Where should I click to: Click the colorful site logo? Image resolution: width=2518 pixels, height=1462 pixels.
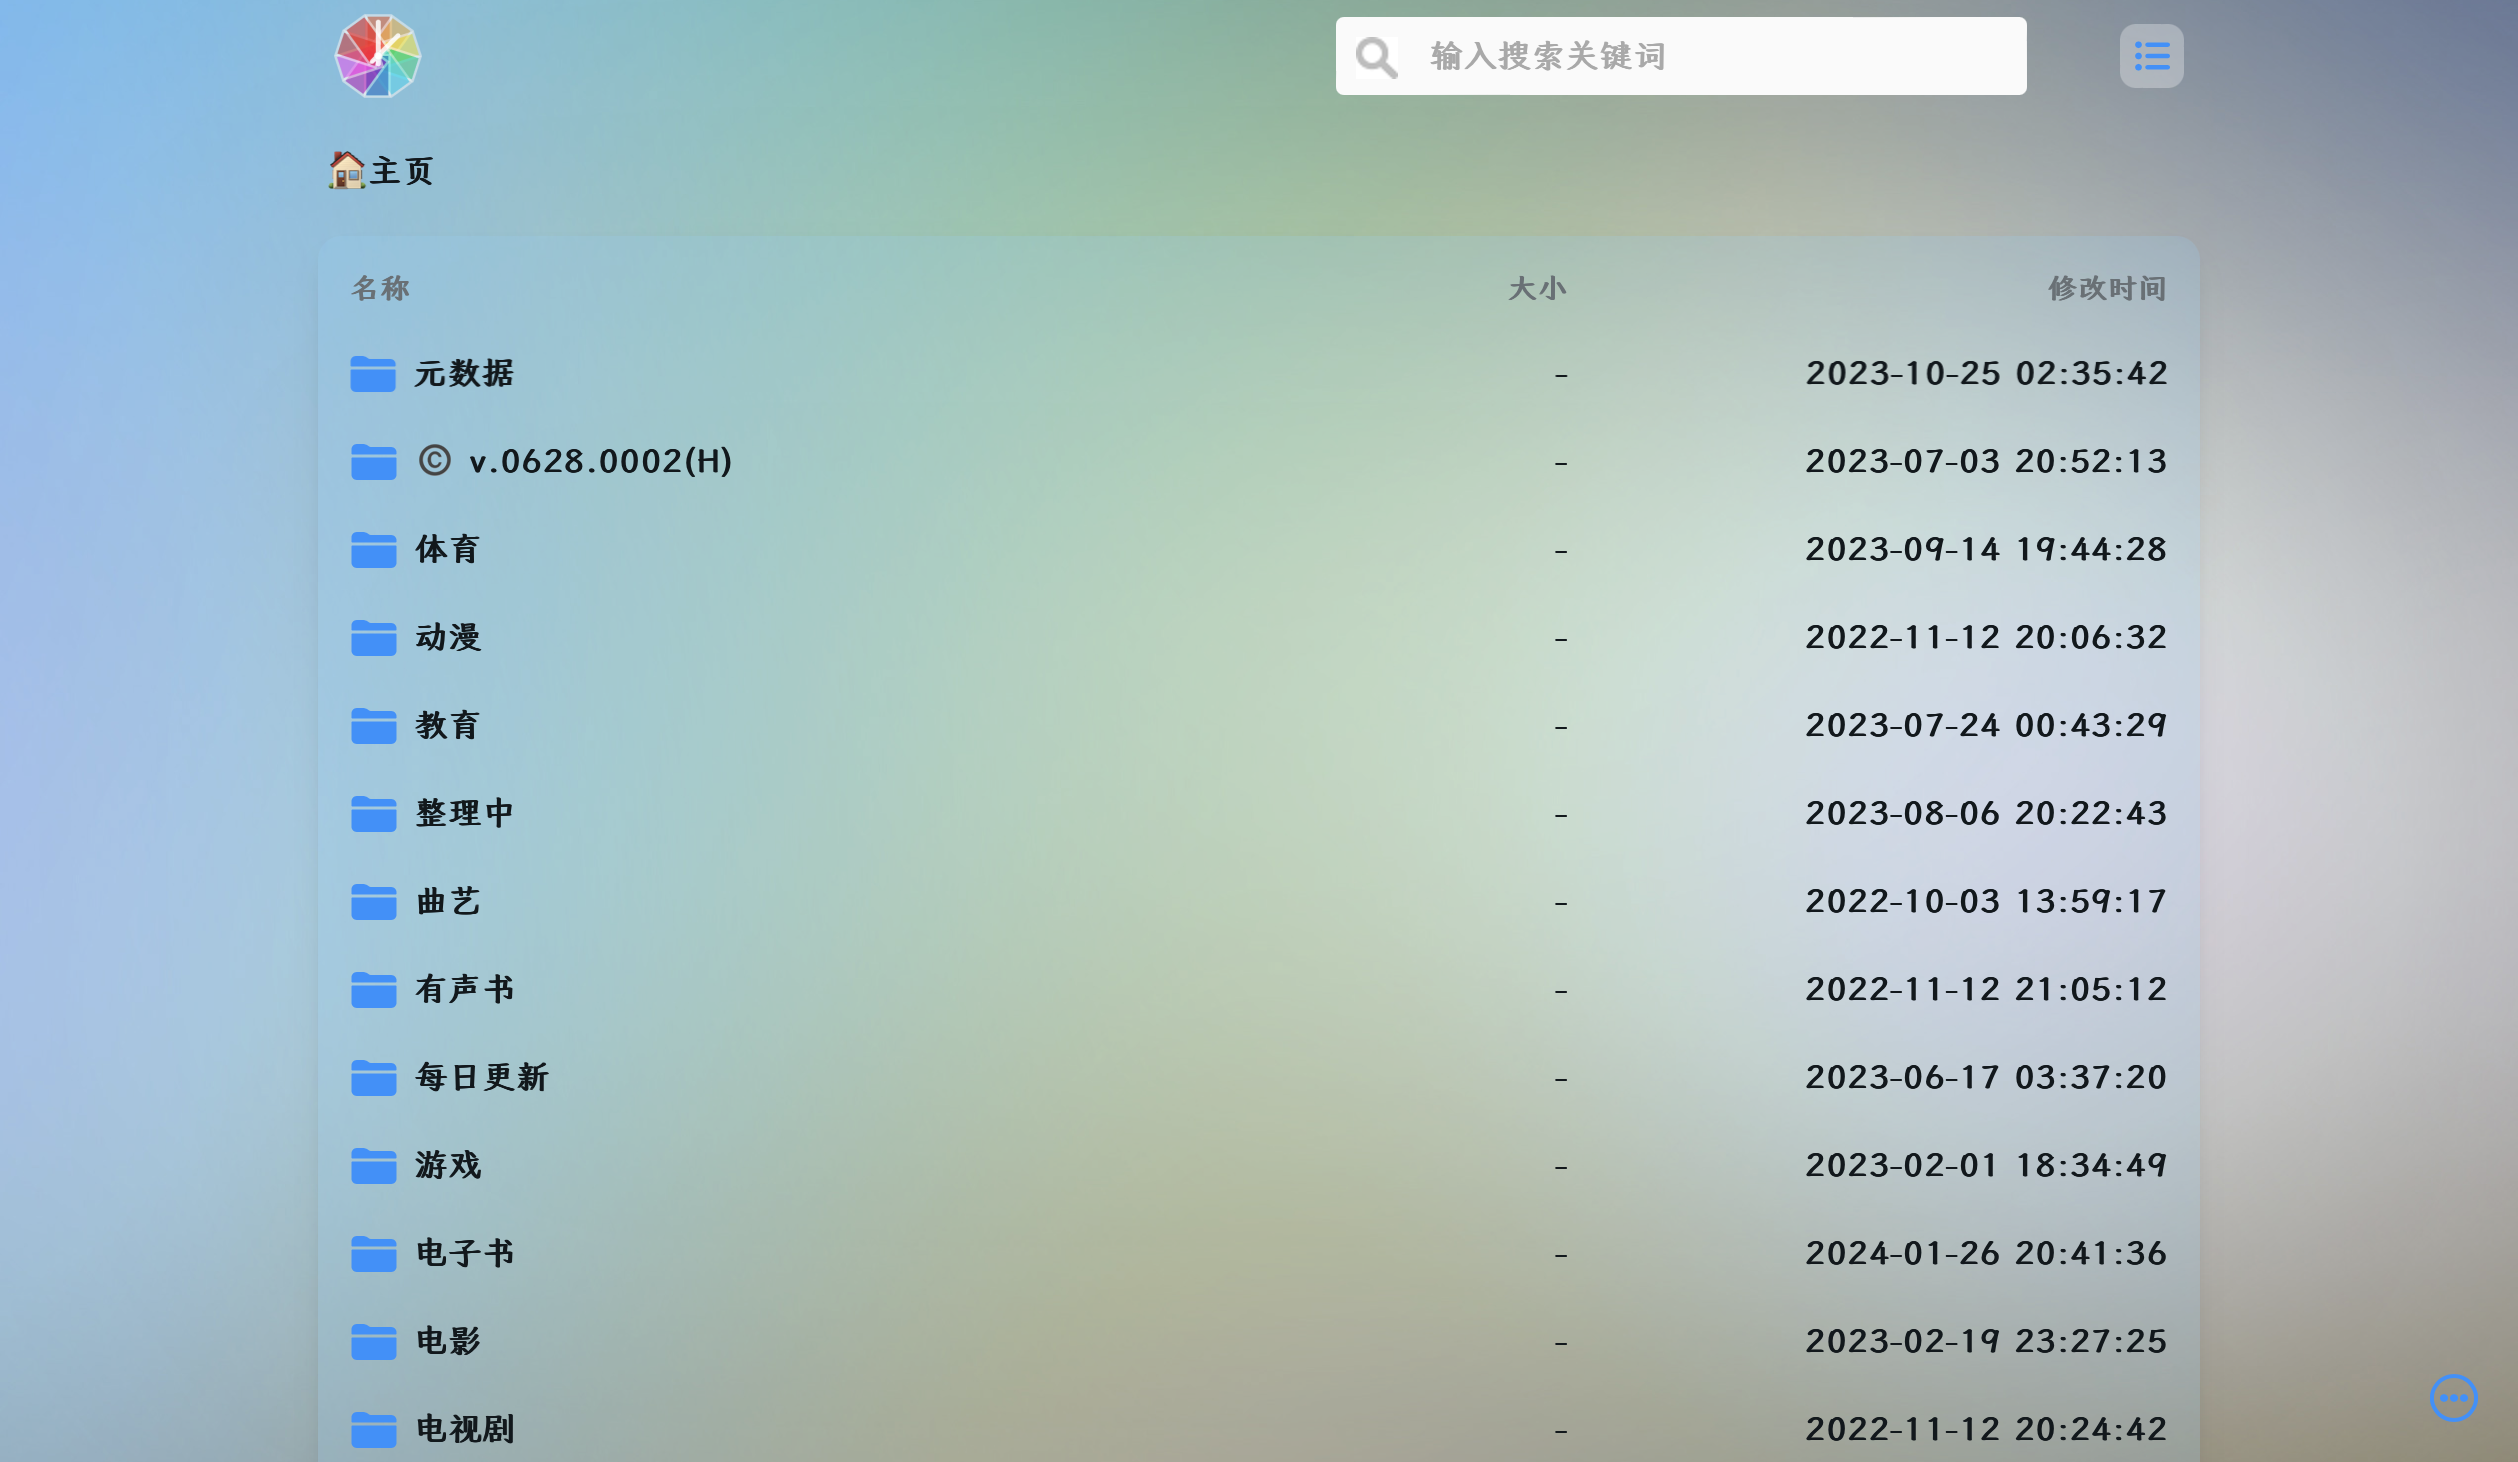pos(377,56)
